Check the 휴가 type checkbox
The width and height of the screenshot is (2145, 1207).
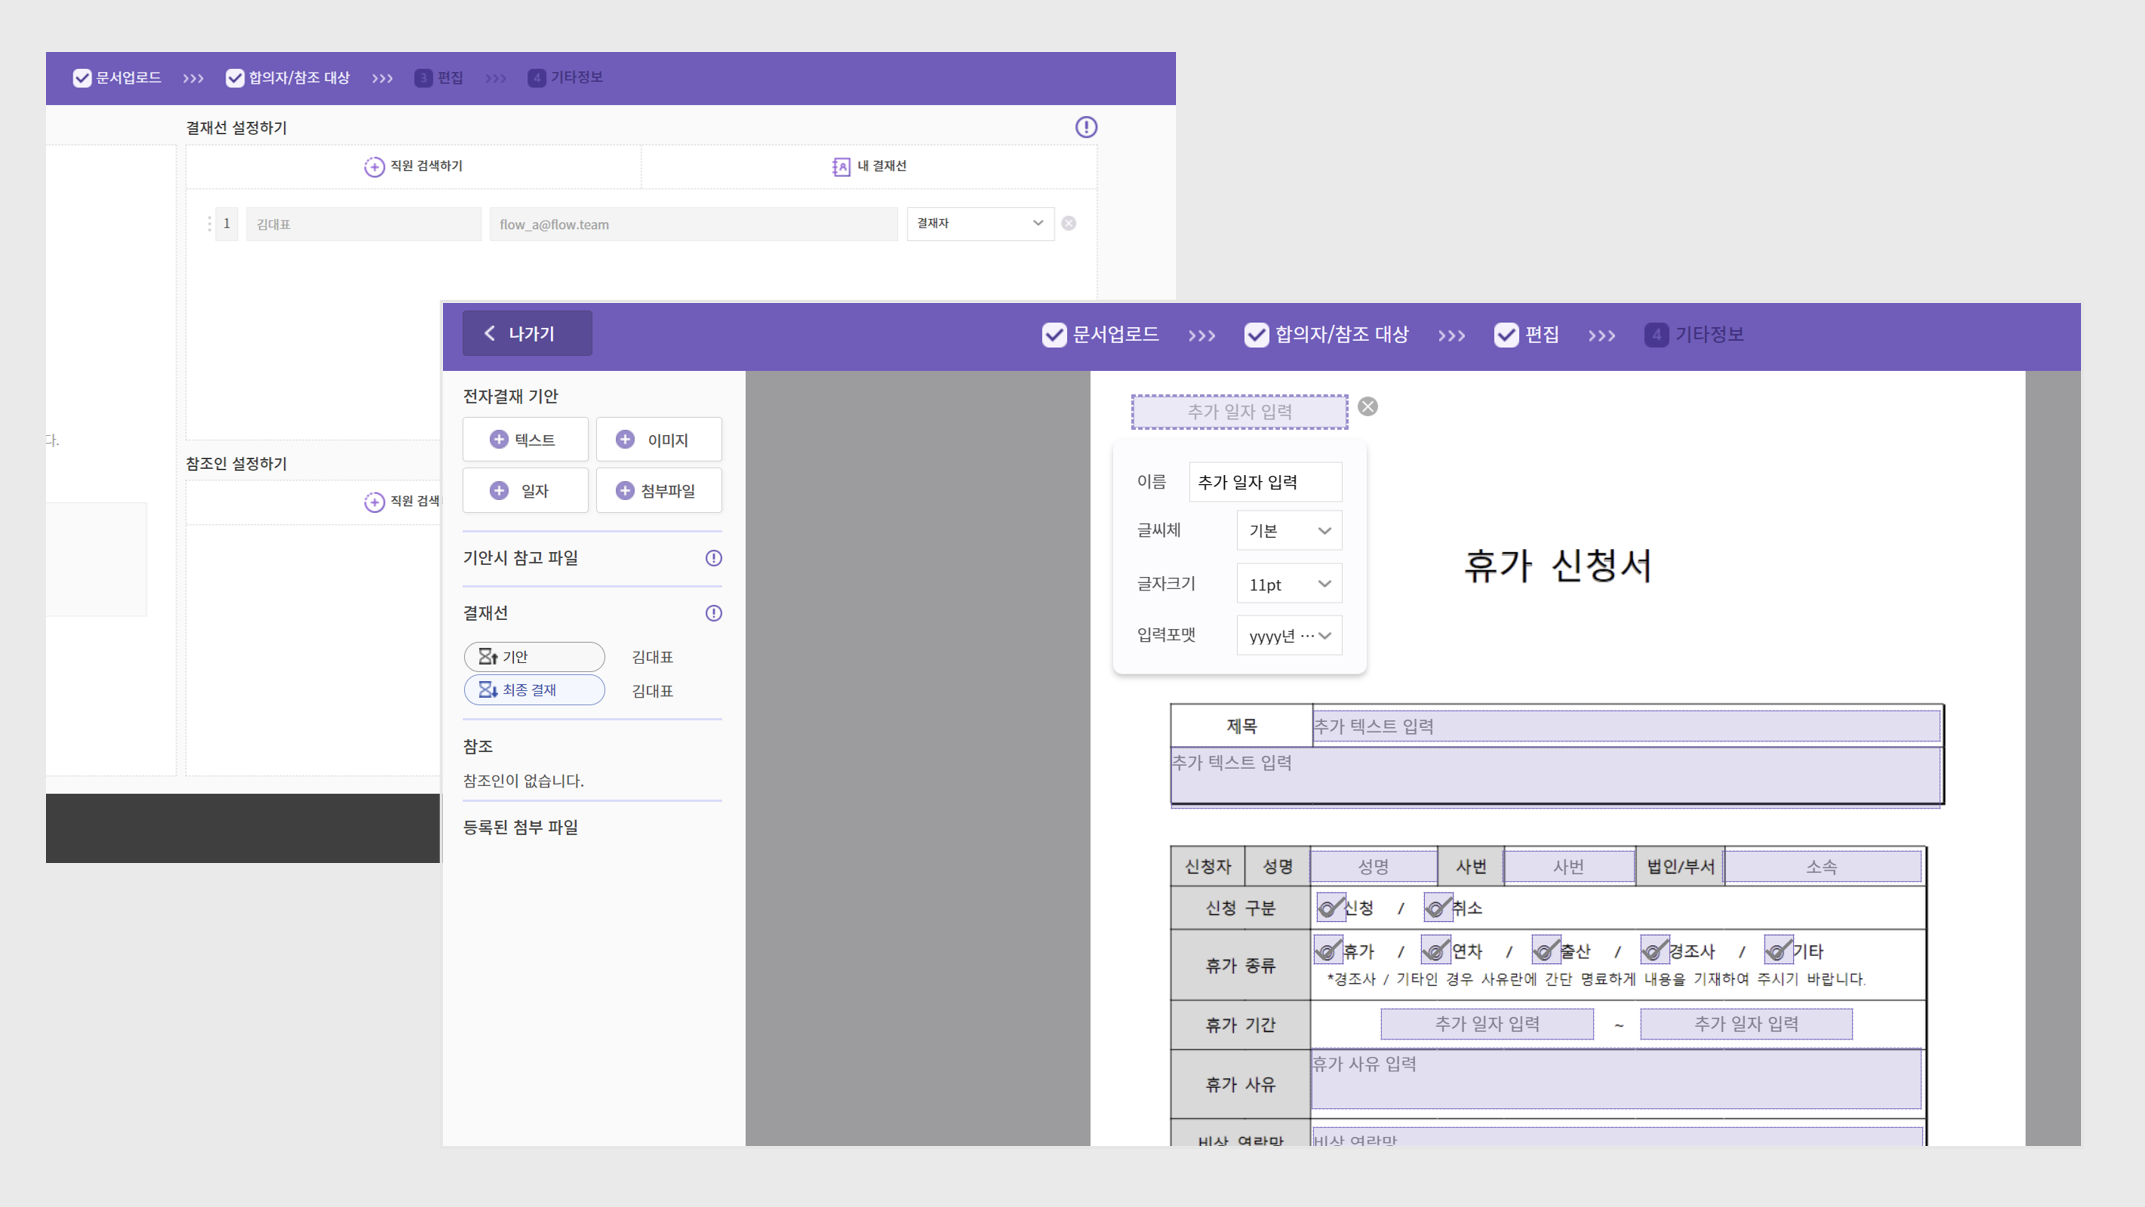1328,950
